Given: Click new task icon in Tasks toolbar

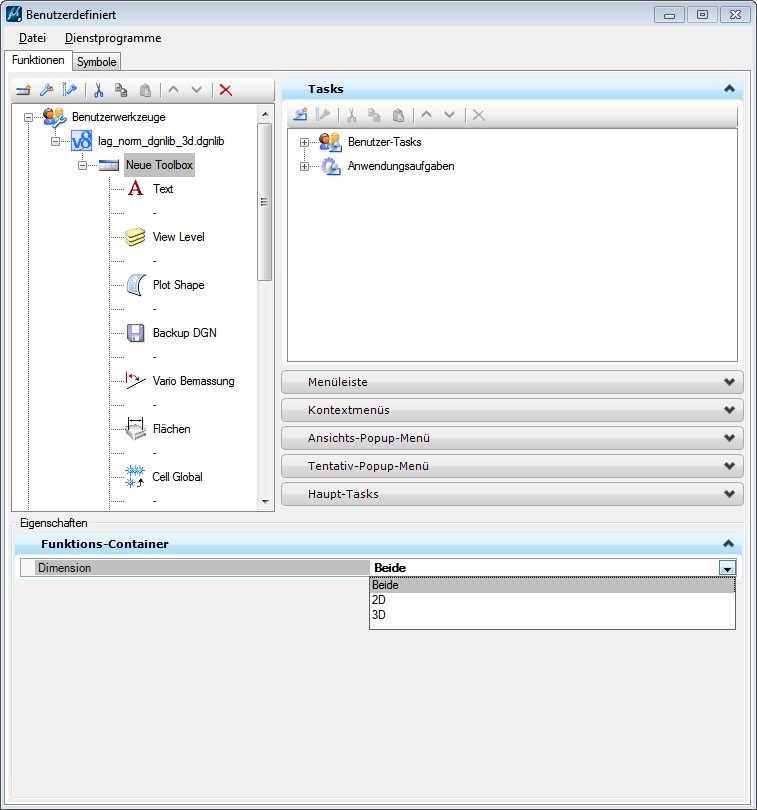Looking at the screenshot, I should tap(300, 115).
